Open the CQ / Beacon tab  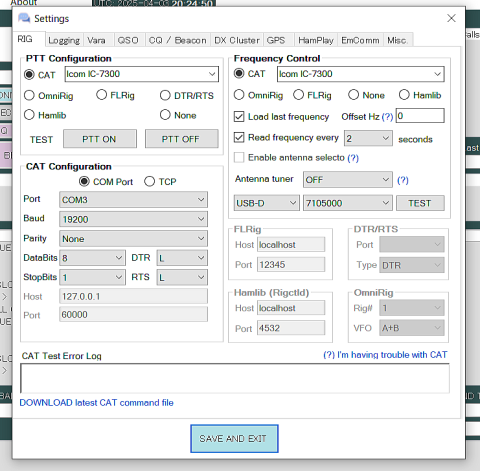(x=177, y=40)
